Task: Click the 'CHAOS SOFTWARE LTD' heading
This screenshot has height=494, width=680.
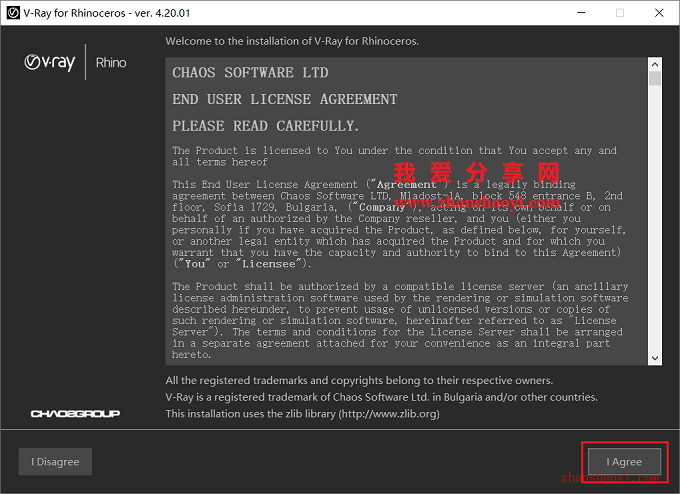Action: point(250,72)
